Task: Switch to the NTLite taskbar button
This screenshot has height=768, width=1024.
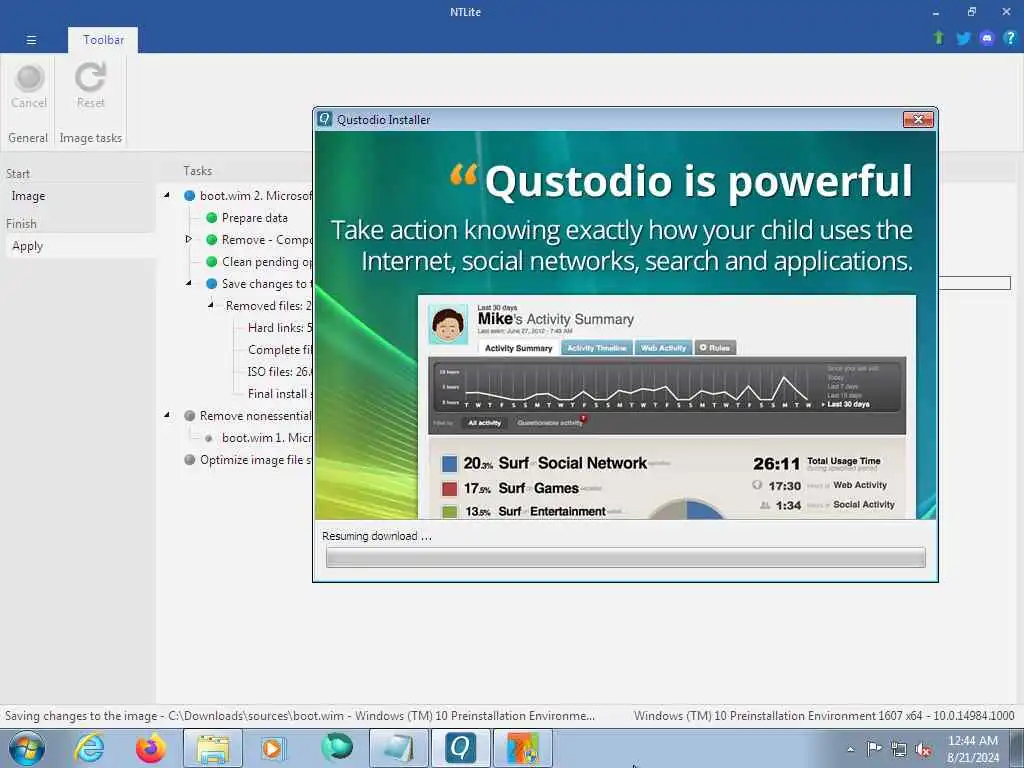Action: (522, 748)
